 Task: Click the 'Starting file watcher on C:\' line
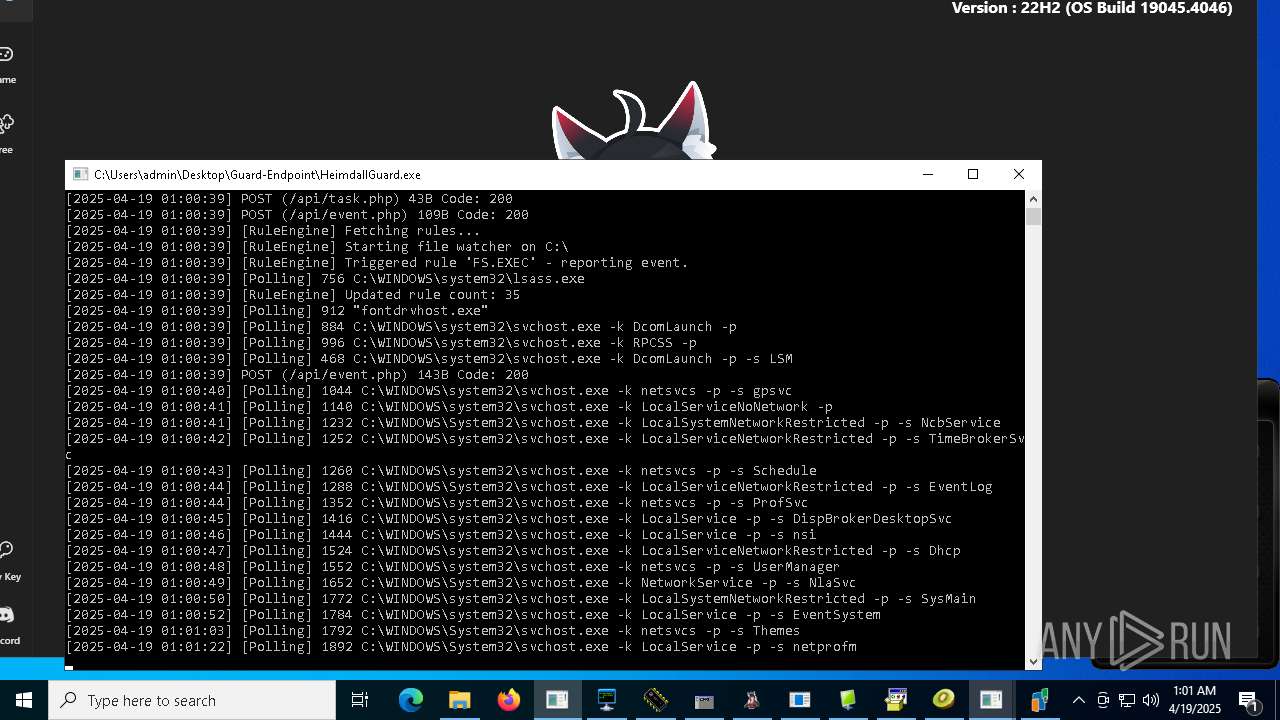pos(317,247)
